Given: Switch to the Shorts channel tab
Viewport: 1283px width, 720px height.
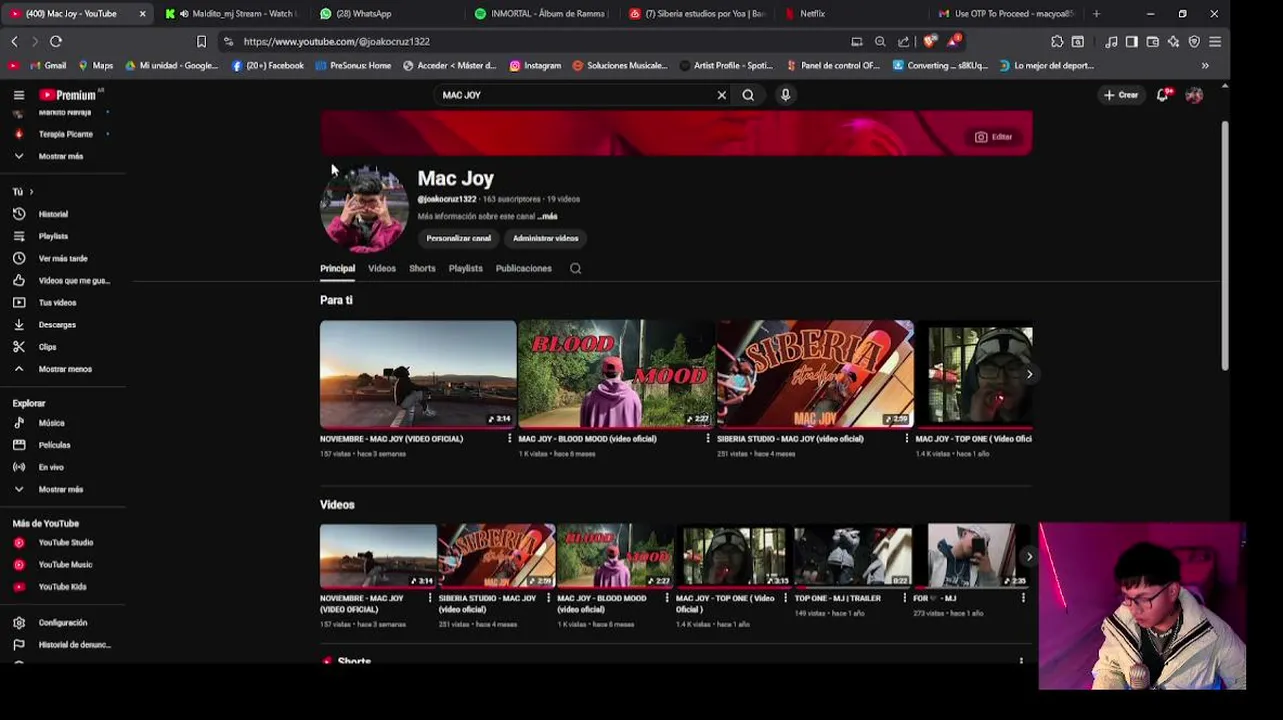Looking at the screenshot, I should (x=422, y=268).
